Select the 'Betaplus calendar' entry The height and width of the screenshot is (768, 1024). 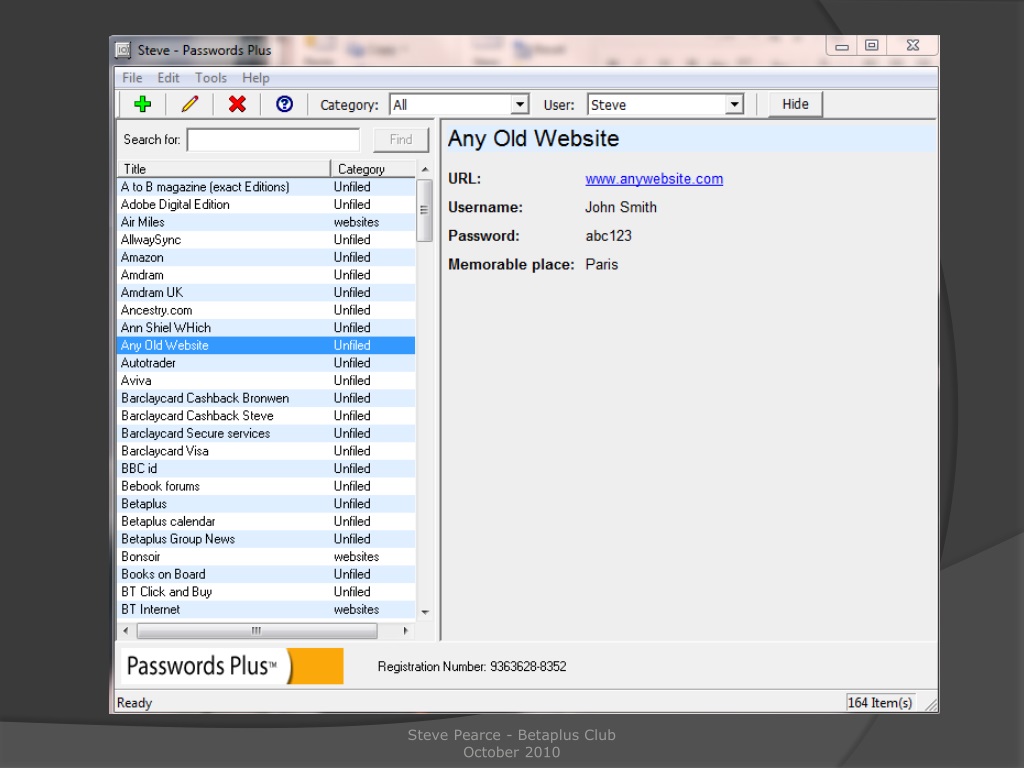[x=266, y=522]
